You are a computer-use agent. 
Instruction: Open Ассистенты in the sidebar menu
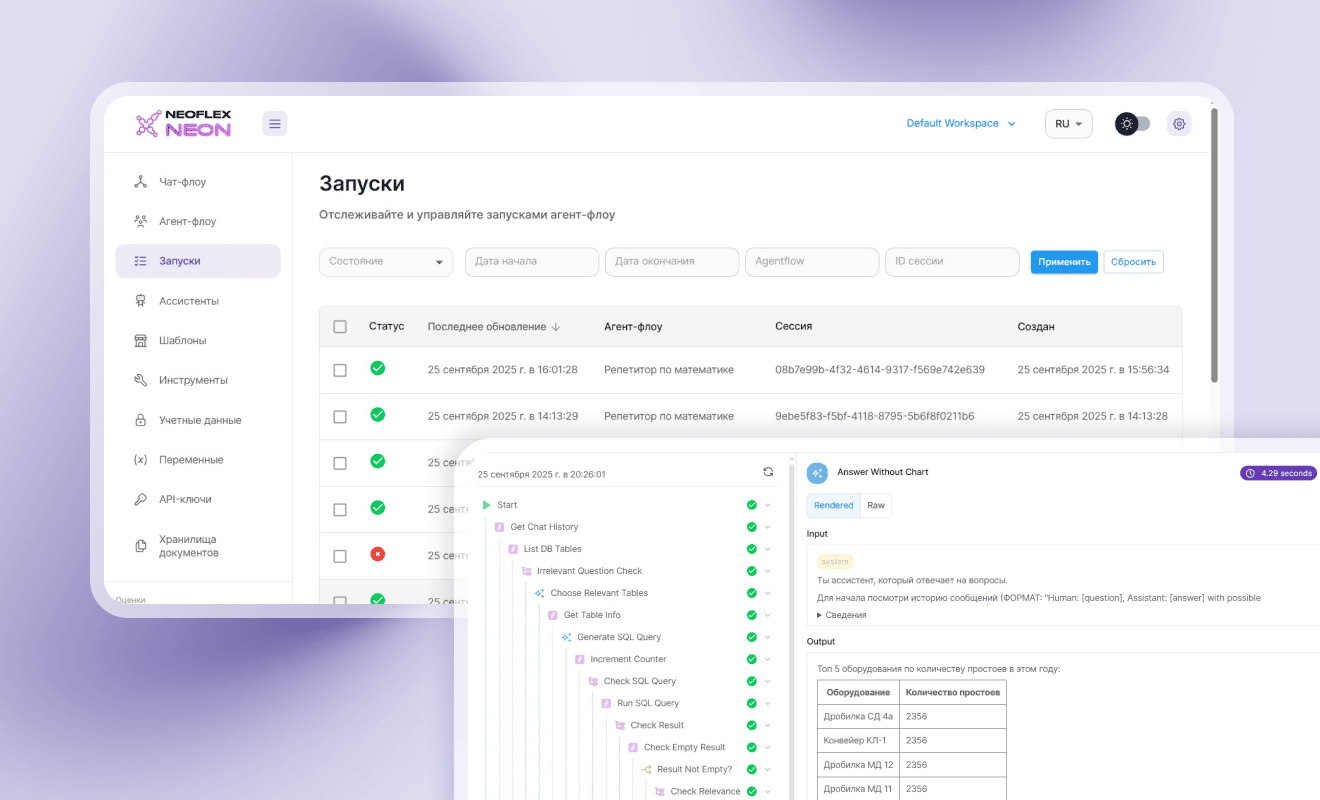click(188, 301)
